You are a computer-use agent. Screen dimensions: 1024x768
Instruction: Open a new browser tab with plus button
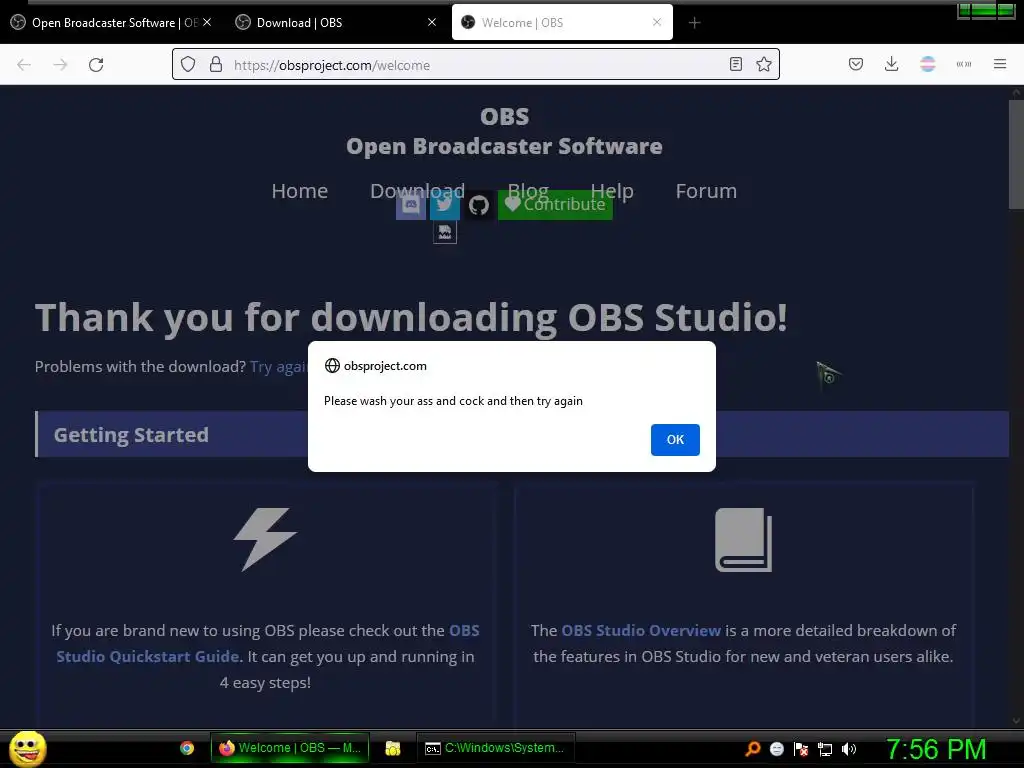(694, 23)
